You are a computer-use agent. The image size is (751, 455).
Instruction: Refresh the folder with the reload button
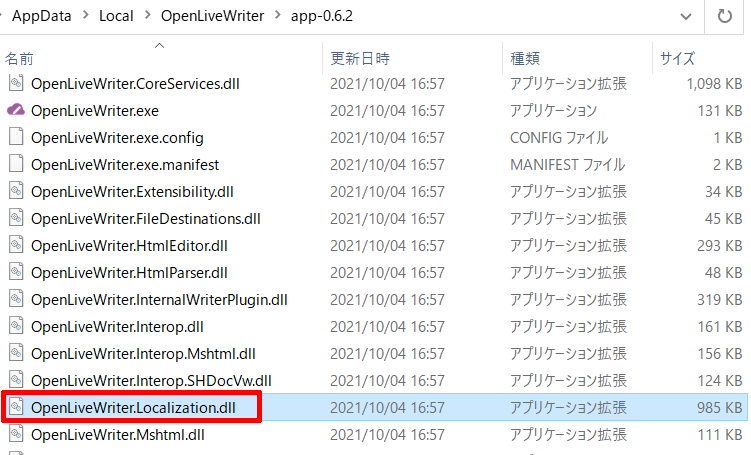(725, 16)
